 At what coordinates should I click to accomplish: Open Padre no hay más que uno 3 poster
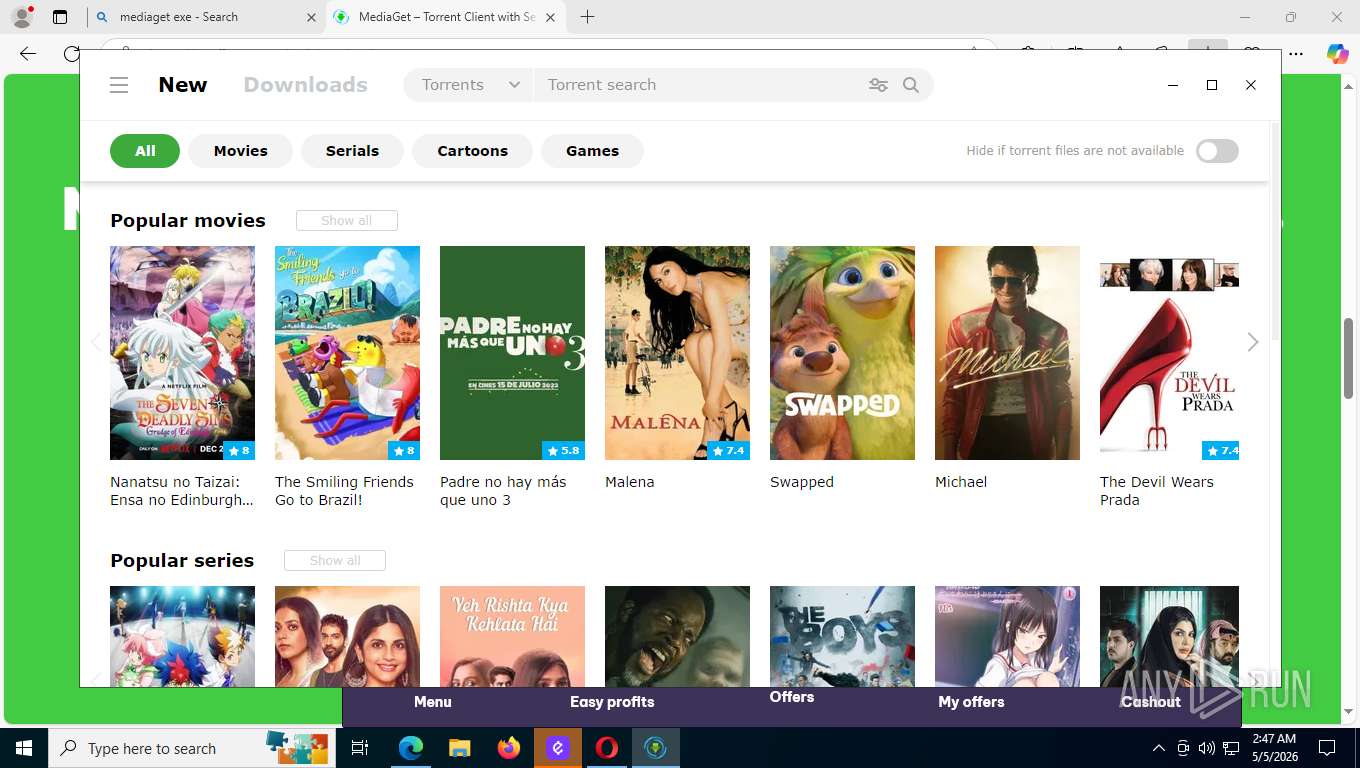point(512,353)
